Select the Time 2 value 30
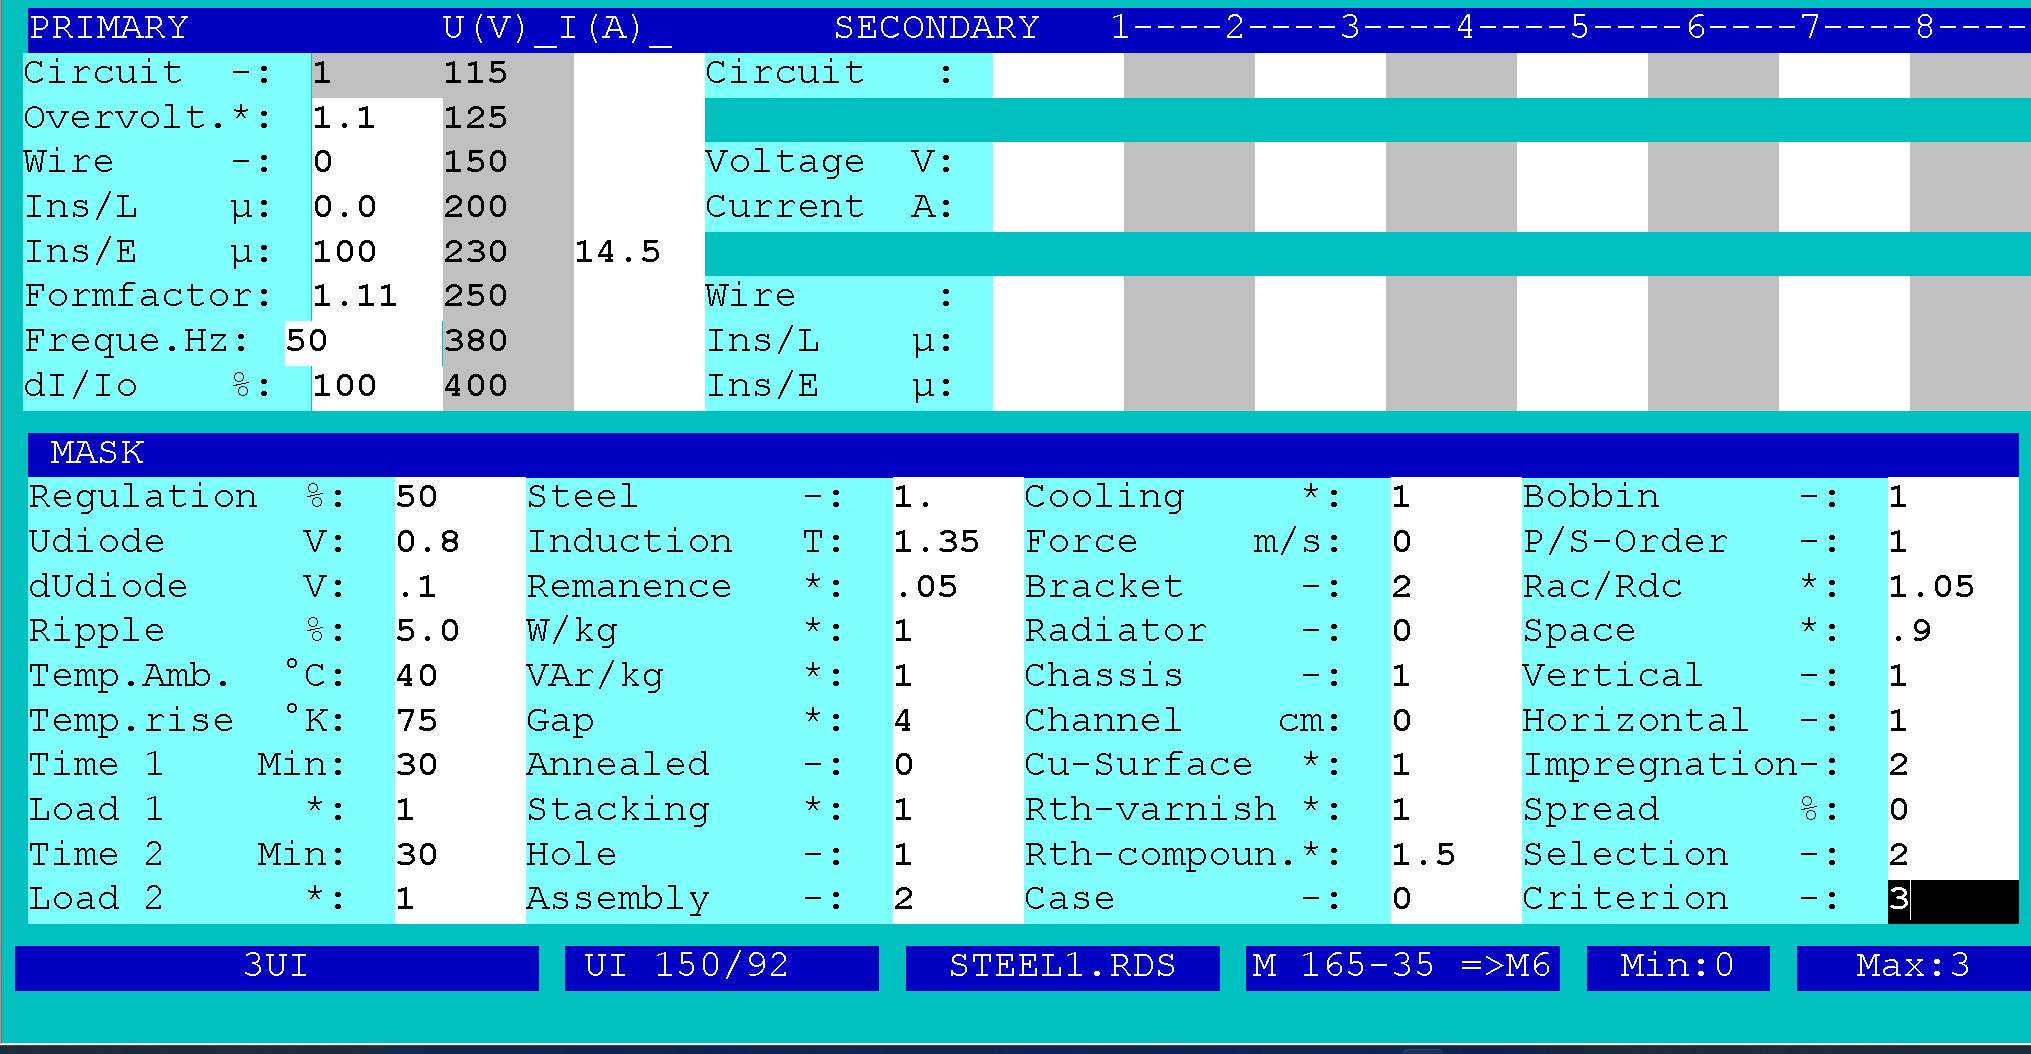The width and height of the screenshot is (2031, 1054). tap(460, 856)
